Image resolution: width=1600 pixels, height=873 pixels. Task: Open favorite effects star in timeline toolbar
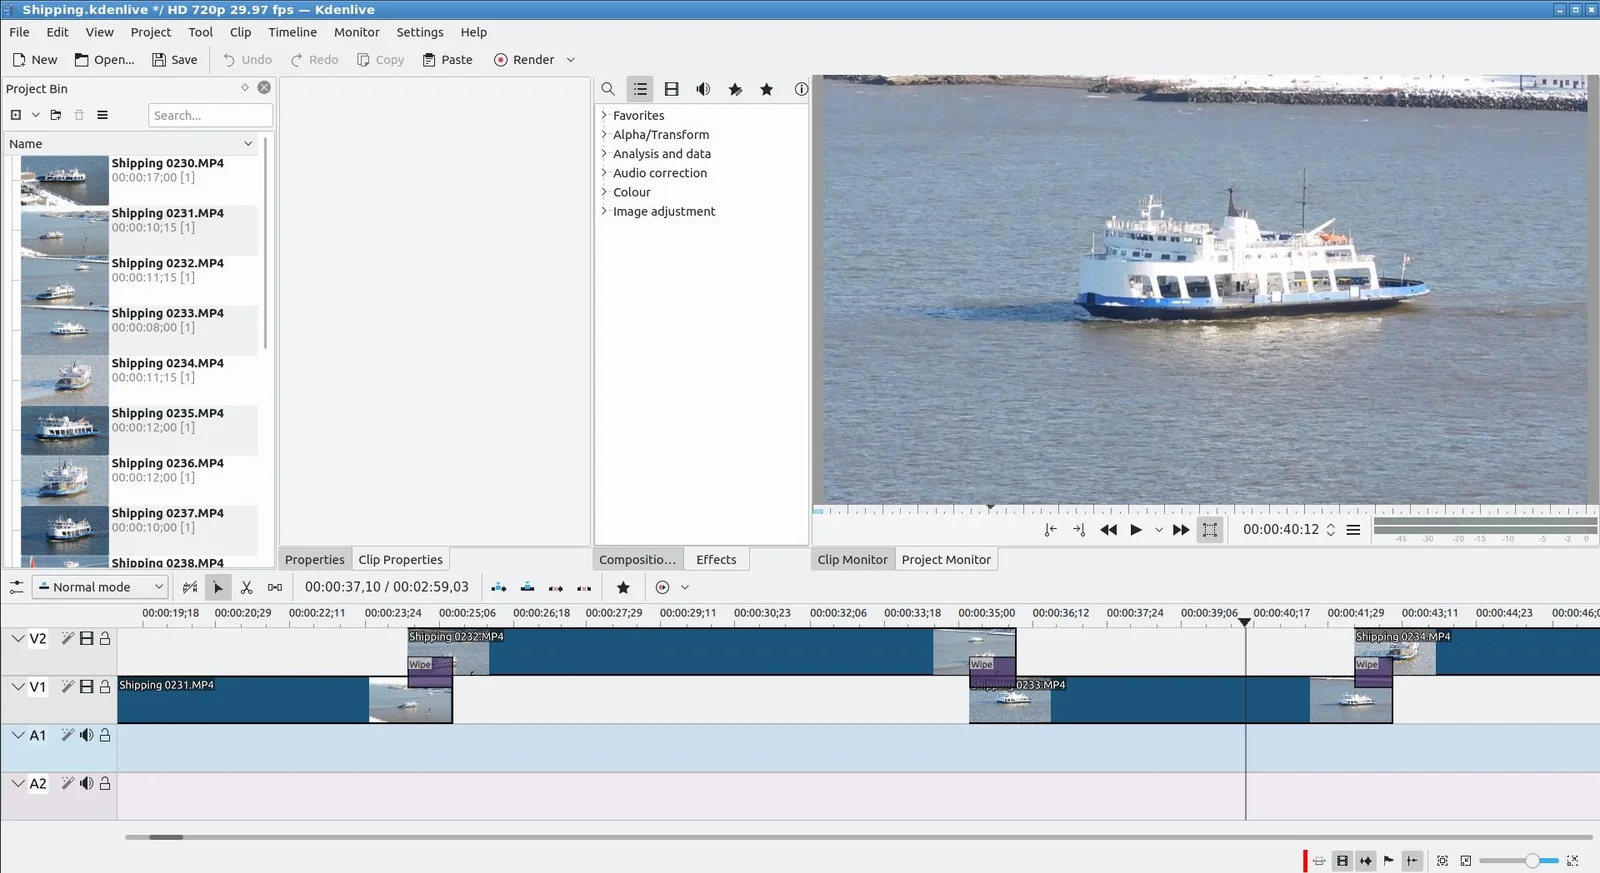click(x=623, y=588)
